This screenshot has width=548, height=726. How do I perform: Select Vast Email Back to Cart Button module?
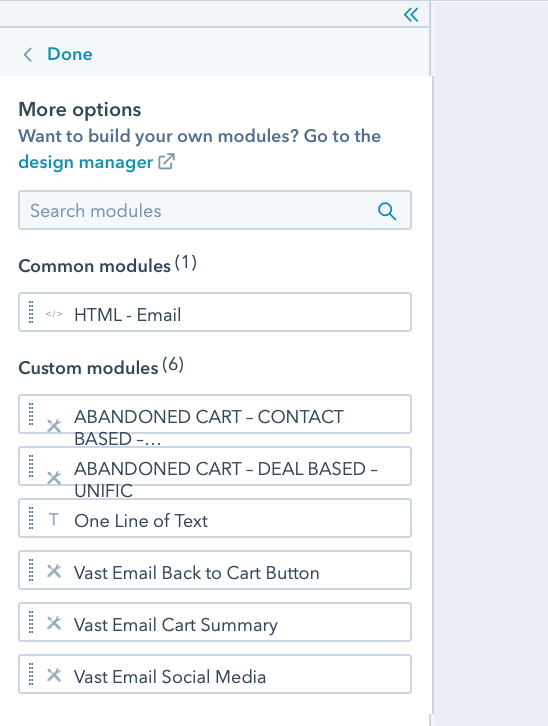click(x=215, y=570)
